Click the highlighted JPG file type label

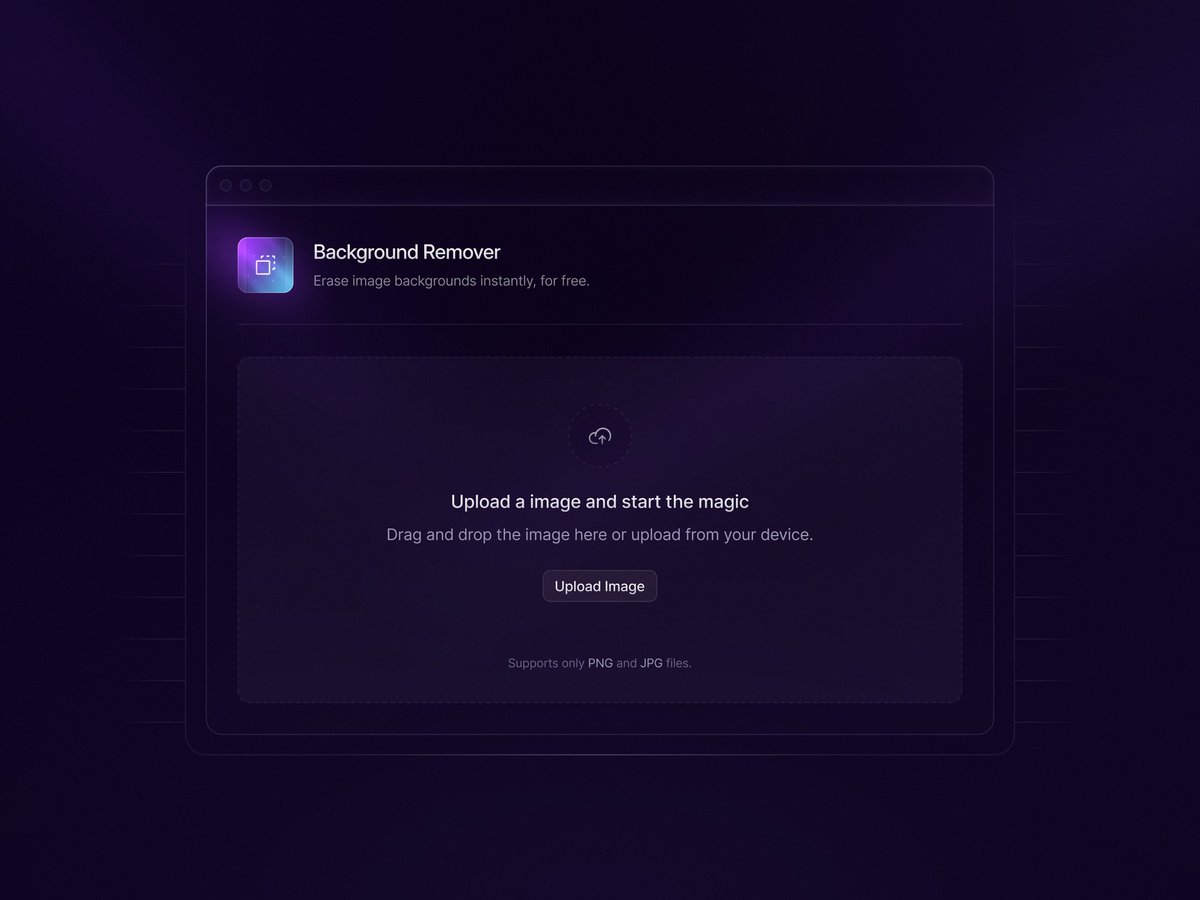tap(651, 663)
